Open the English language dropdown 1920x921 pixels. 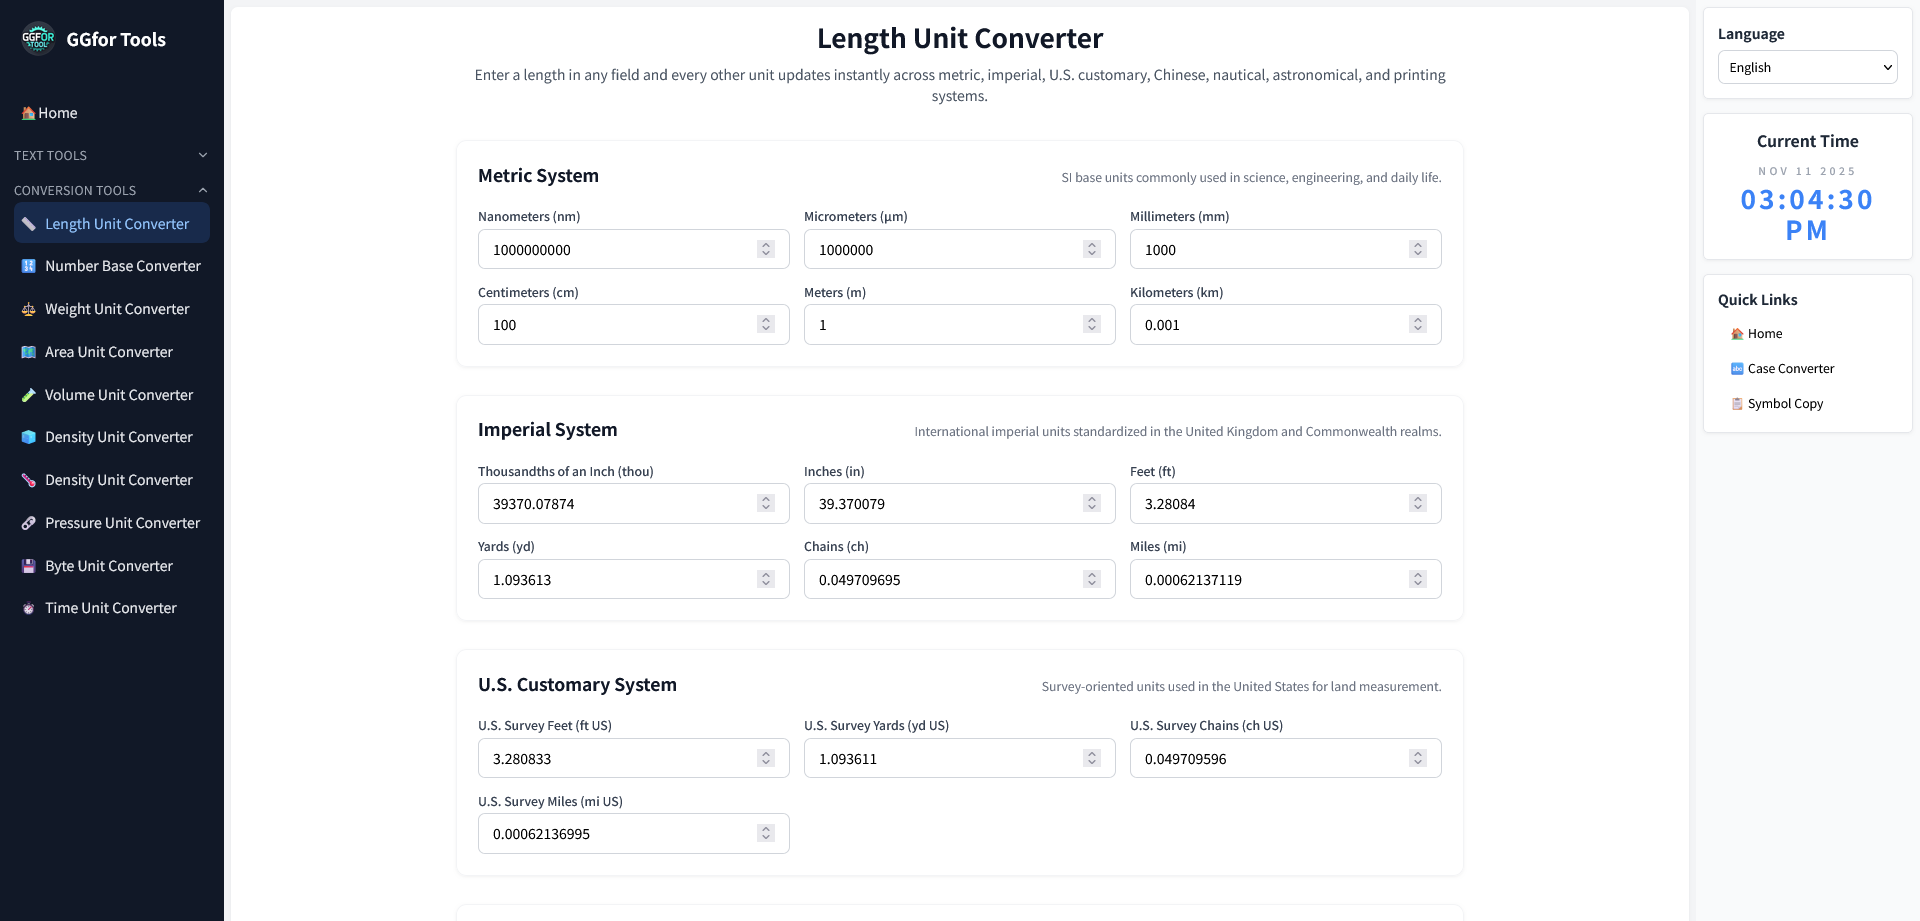click(x=1807, y=67)
